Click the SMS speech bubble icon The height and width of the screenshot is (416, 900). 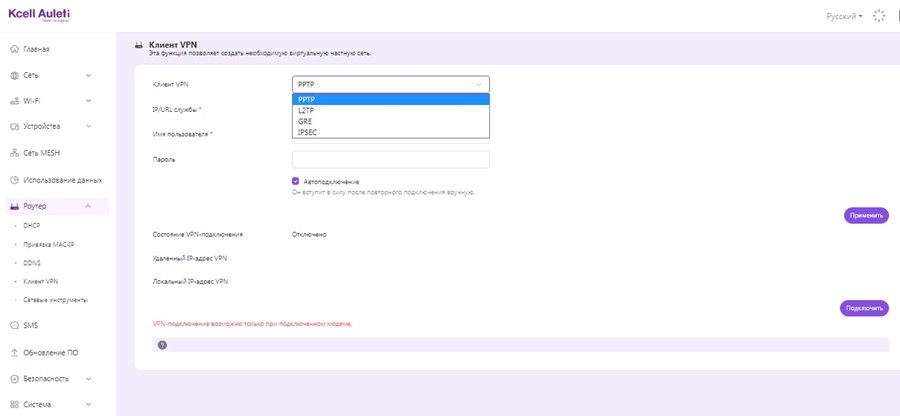point(14,325)
